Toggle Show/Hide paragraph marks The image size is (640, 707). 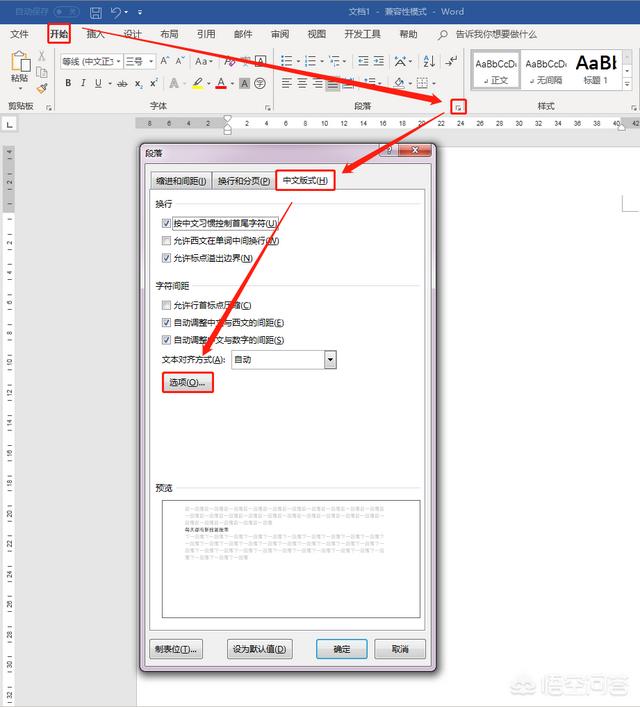click(x=451, y=61)
